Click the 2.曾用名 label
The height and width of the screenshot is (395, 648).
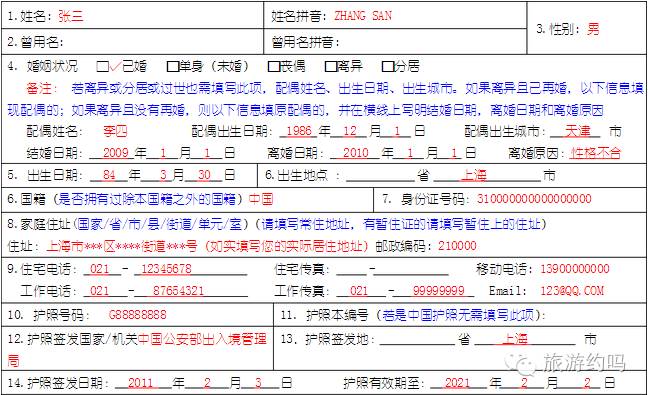point(35,42)
